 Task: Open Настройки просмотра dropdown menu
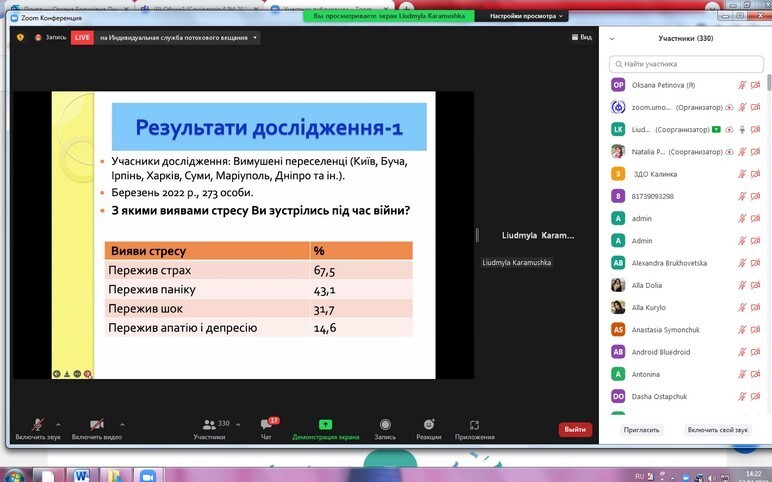point(526,16)
